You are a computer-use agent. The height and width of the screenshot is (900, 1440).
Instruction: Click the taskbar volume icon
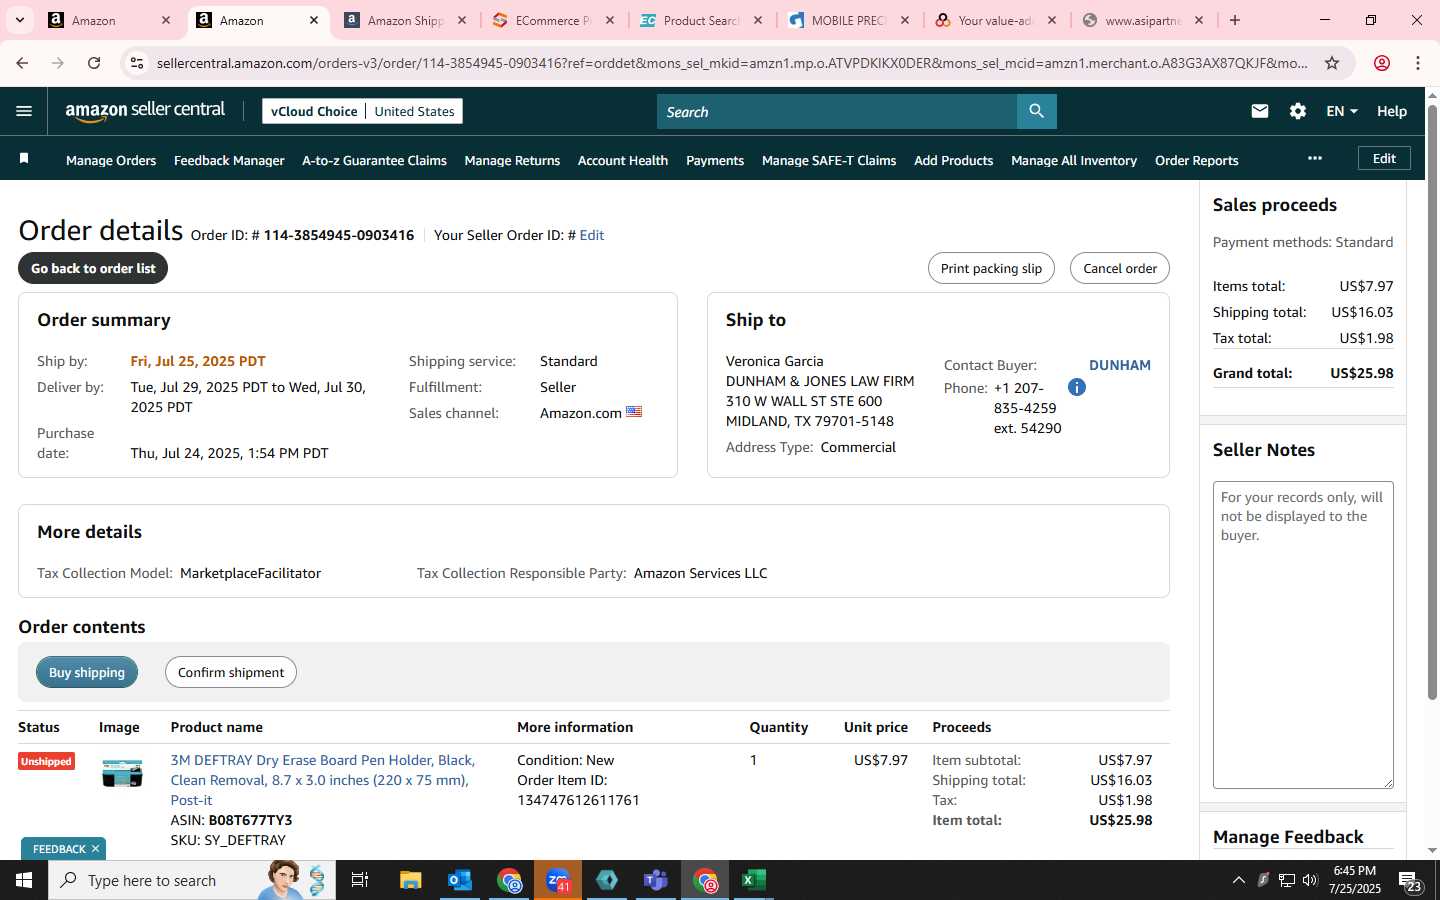click(1310, 880)
